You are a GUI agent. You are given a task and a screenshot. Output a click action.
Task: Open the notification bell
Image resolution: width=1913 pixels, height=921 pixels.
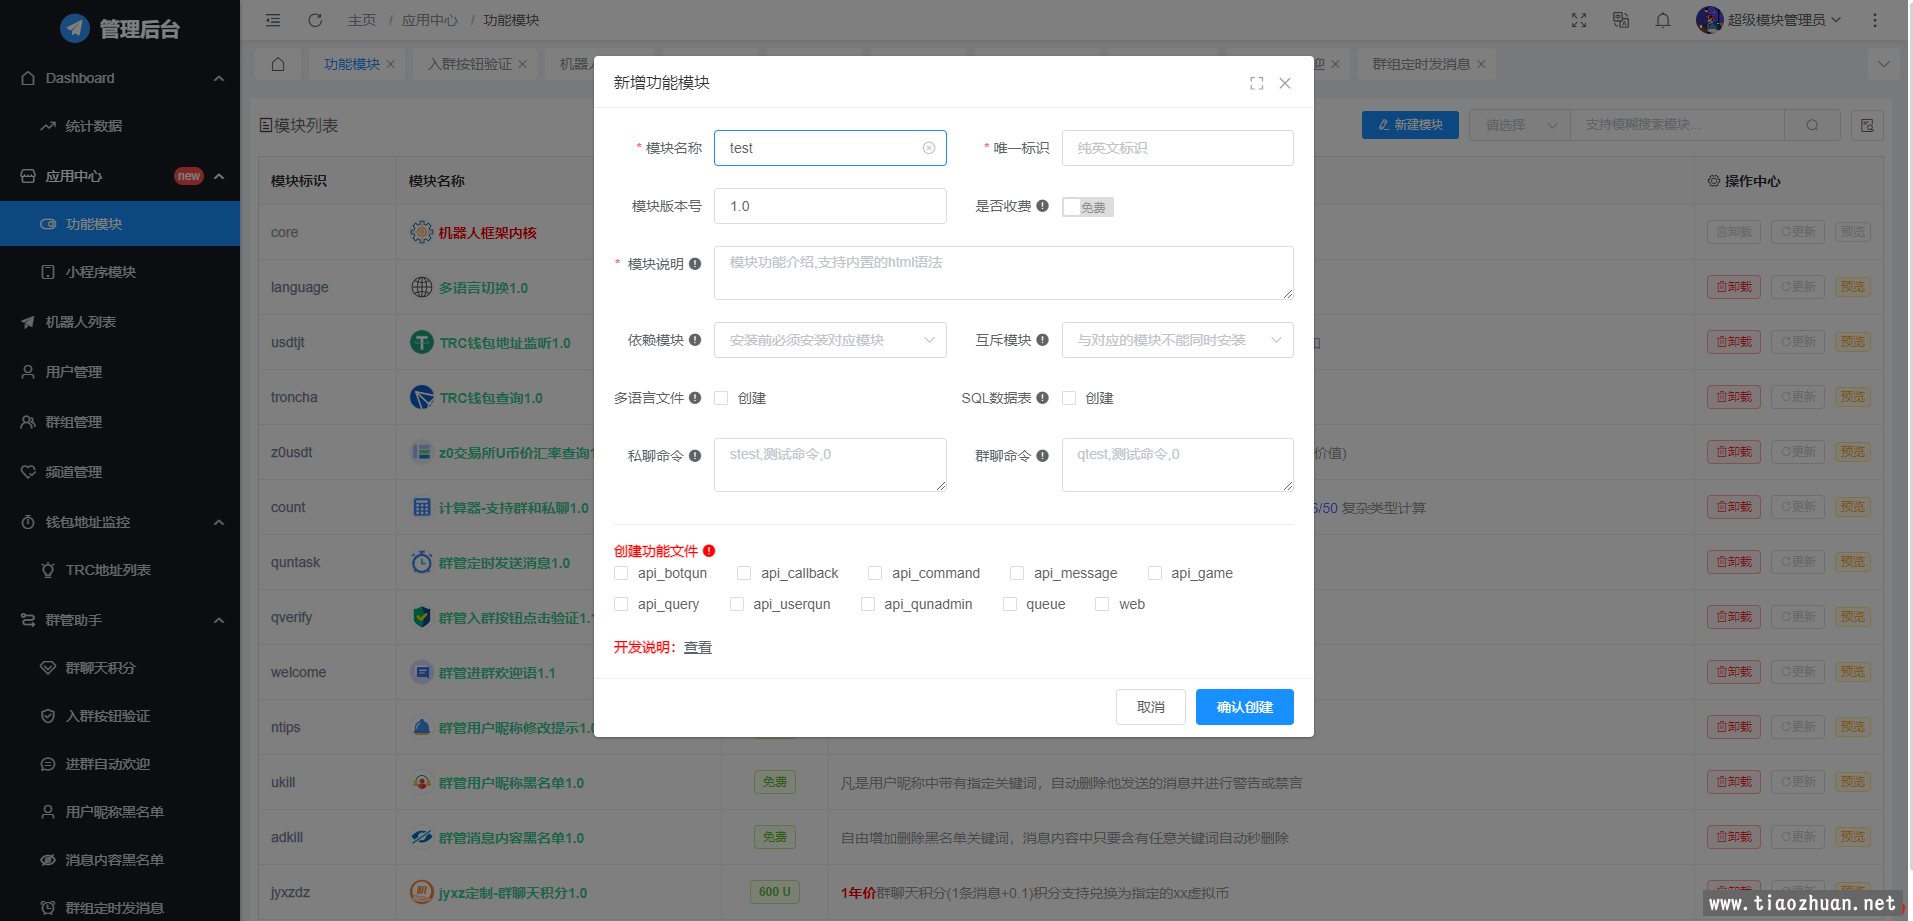click(x=1663, y=20)
